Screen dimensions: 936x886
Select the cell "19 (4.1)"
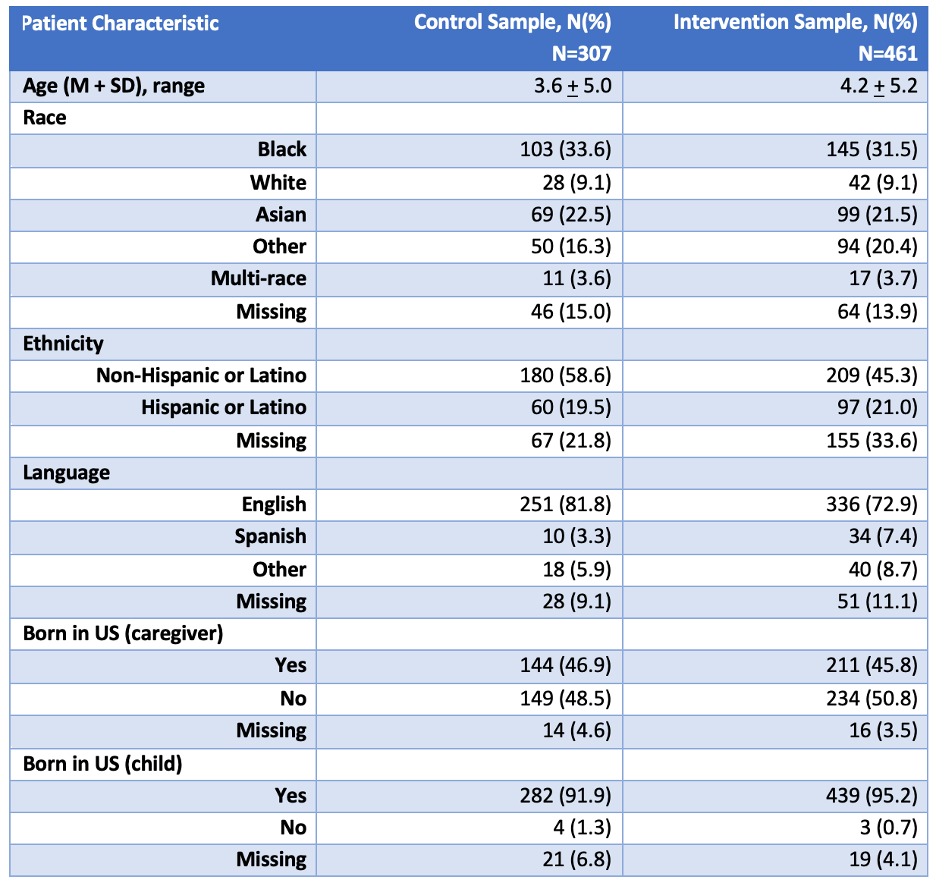pyautogui.click(x=883, y=860)
